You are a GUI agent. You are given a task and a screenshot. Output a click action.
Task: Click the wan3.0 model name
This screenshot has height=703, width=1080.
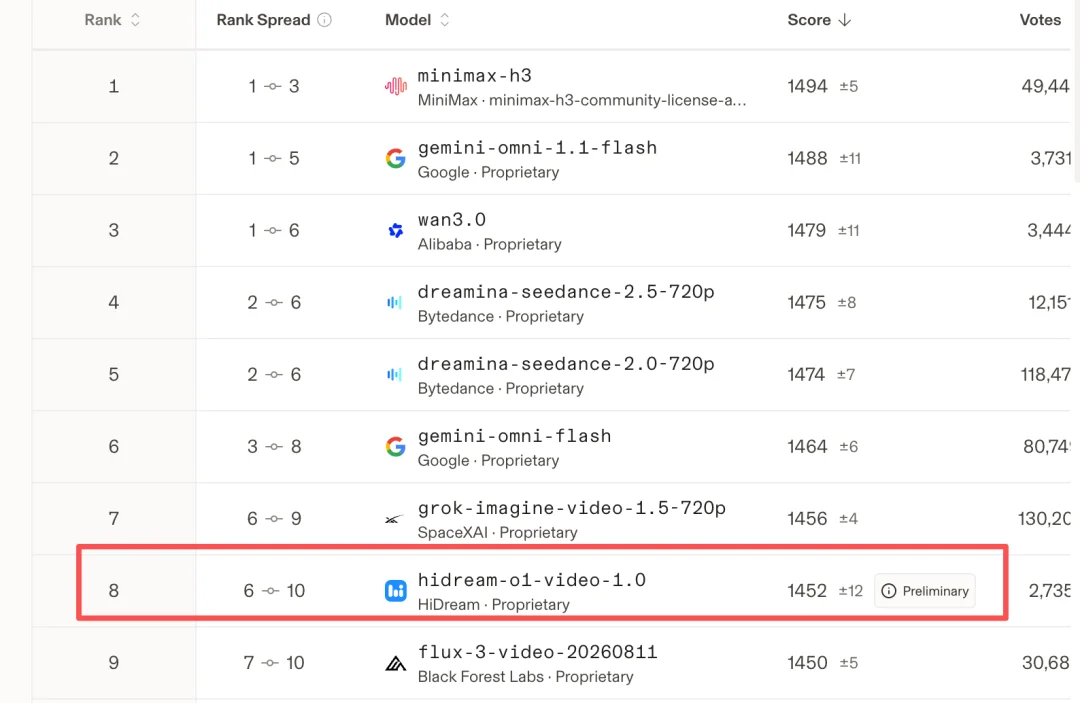pos(452,220)
